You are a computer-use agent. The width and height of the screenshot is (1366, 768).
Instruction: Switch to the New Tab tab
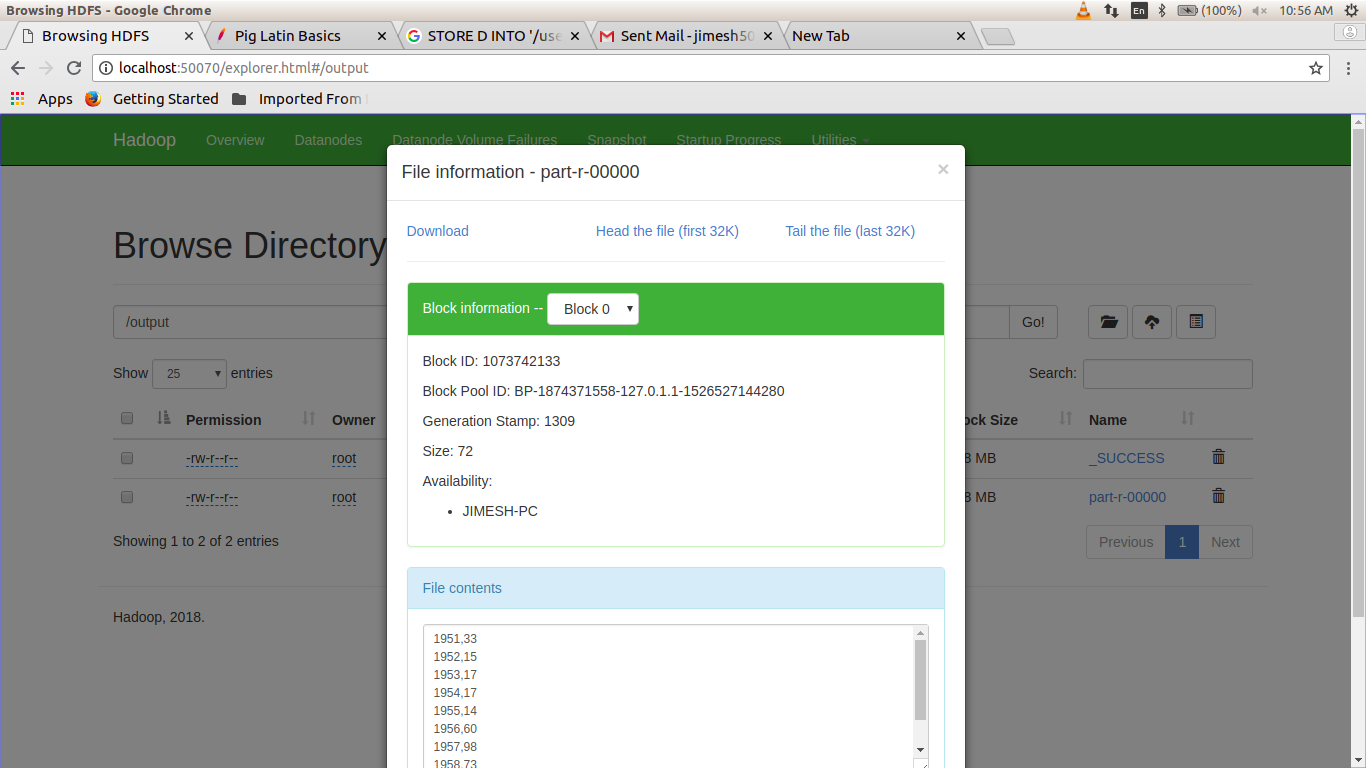[878, 36]
